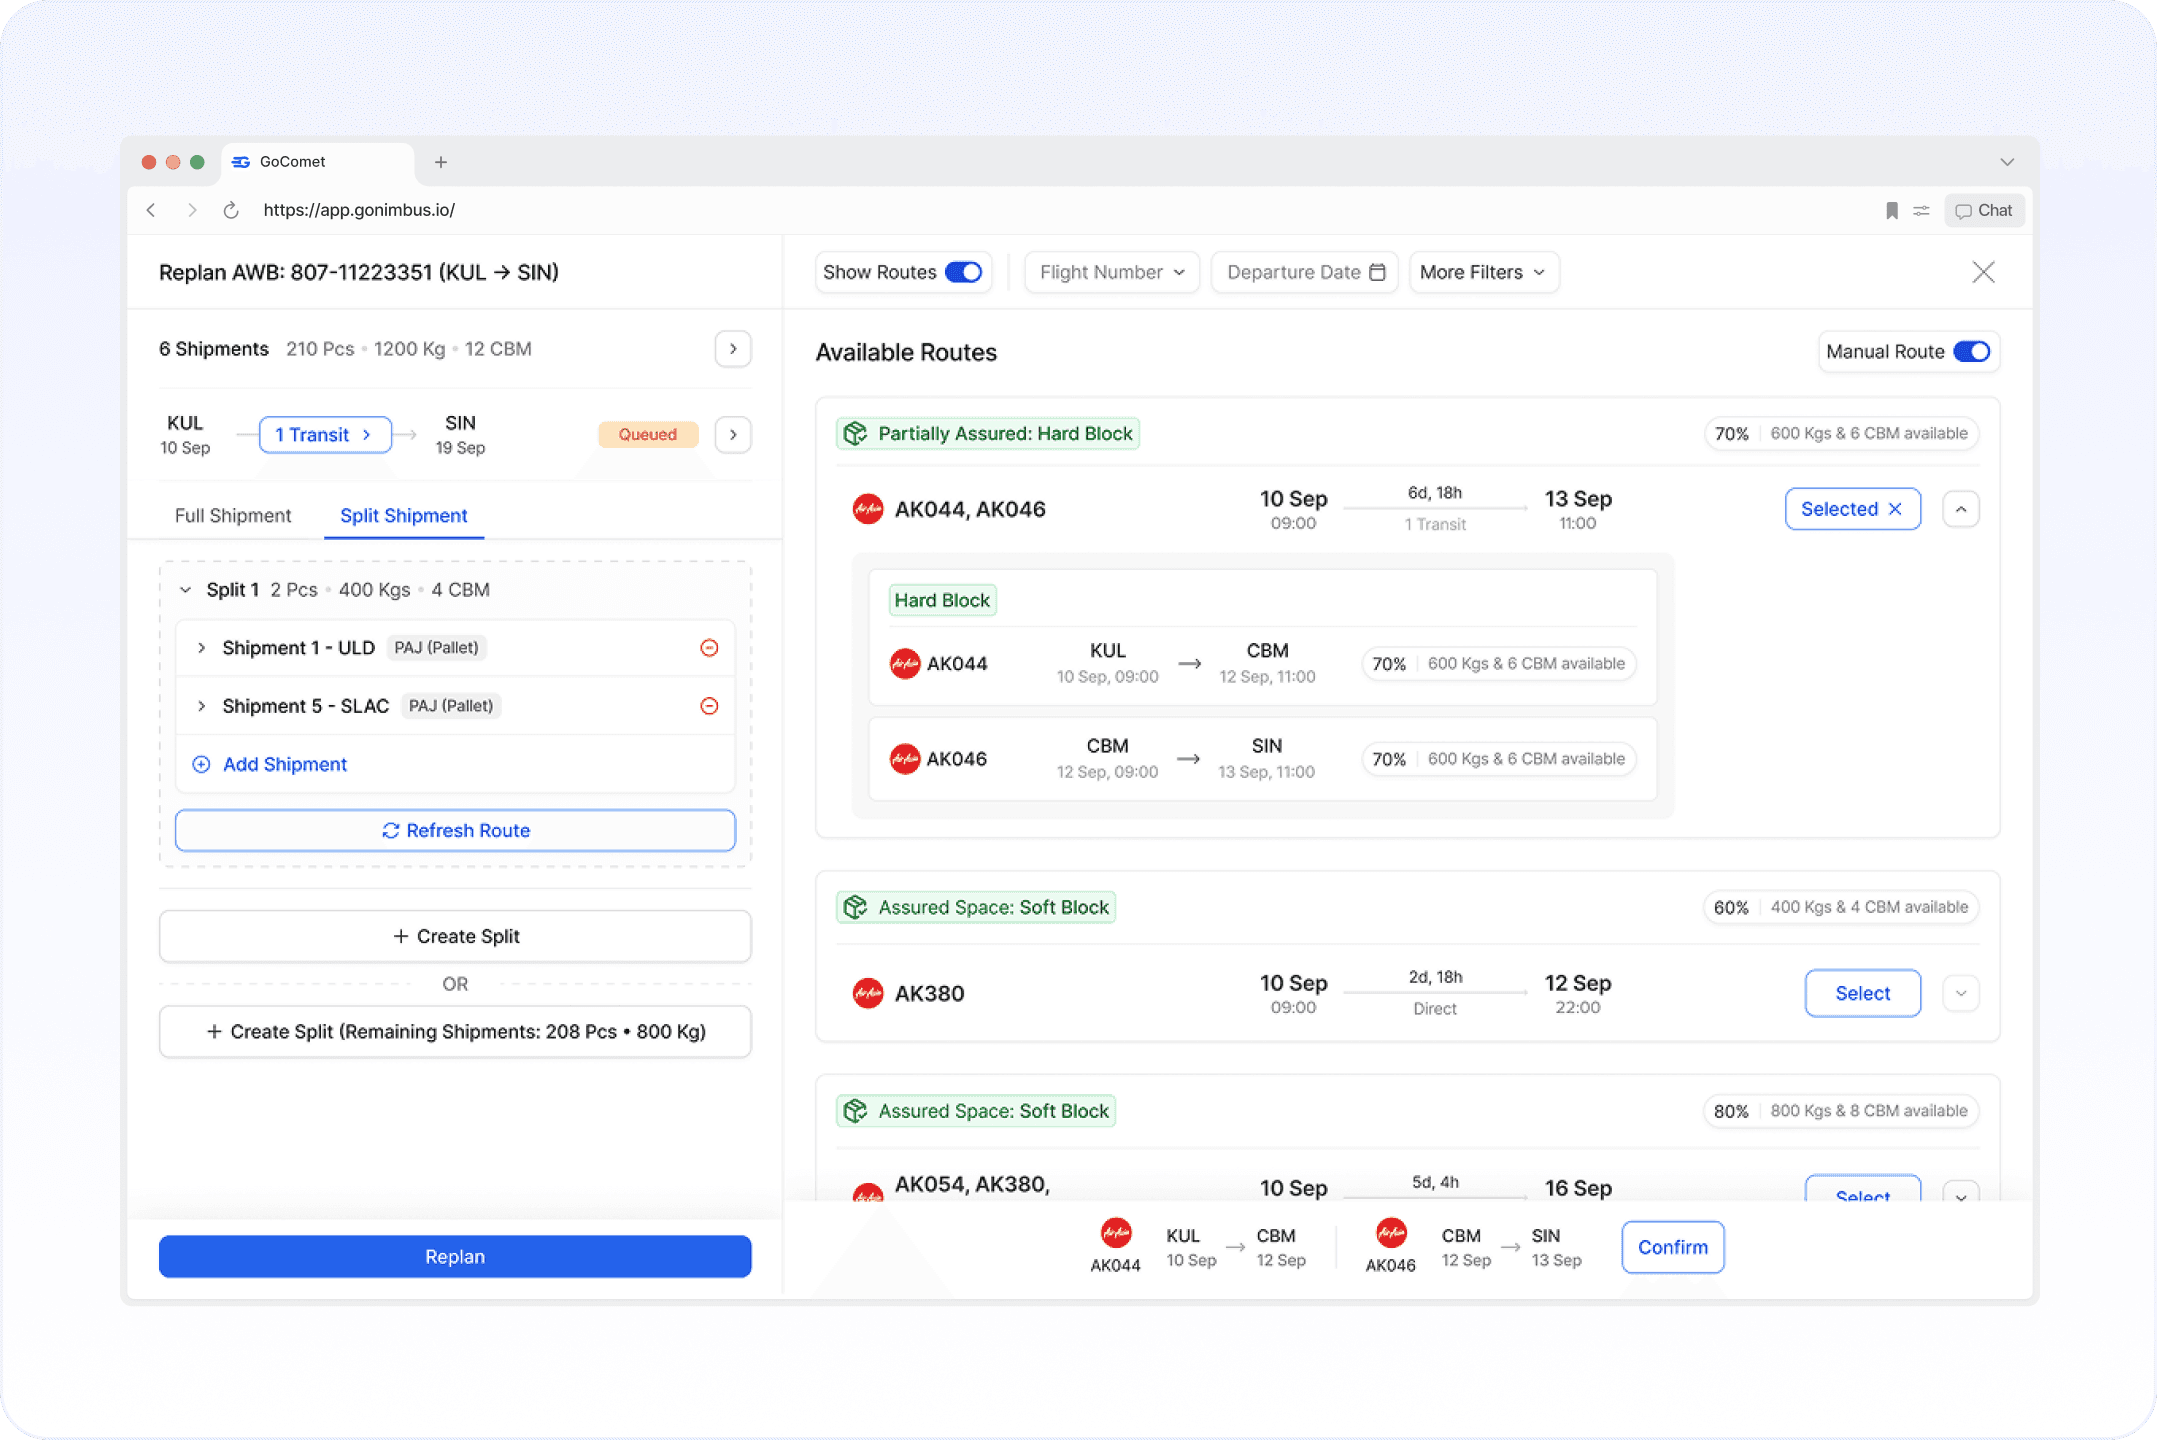
Task: Expand AK380 route details chevron
Action: 1960,993
